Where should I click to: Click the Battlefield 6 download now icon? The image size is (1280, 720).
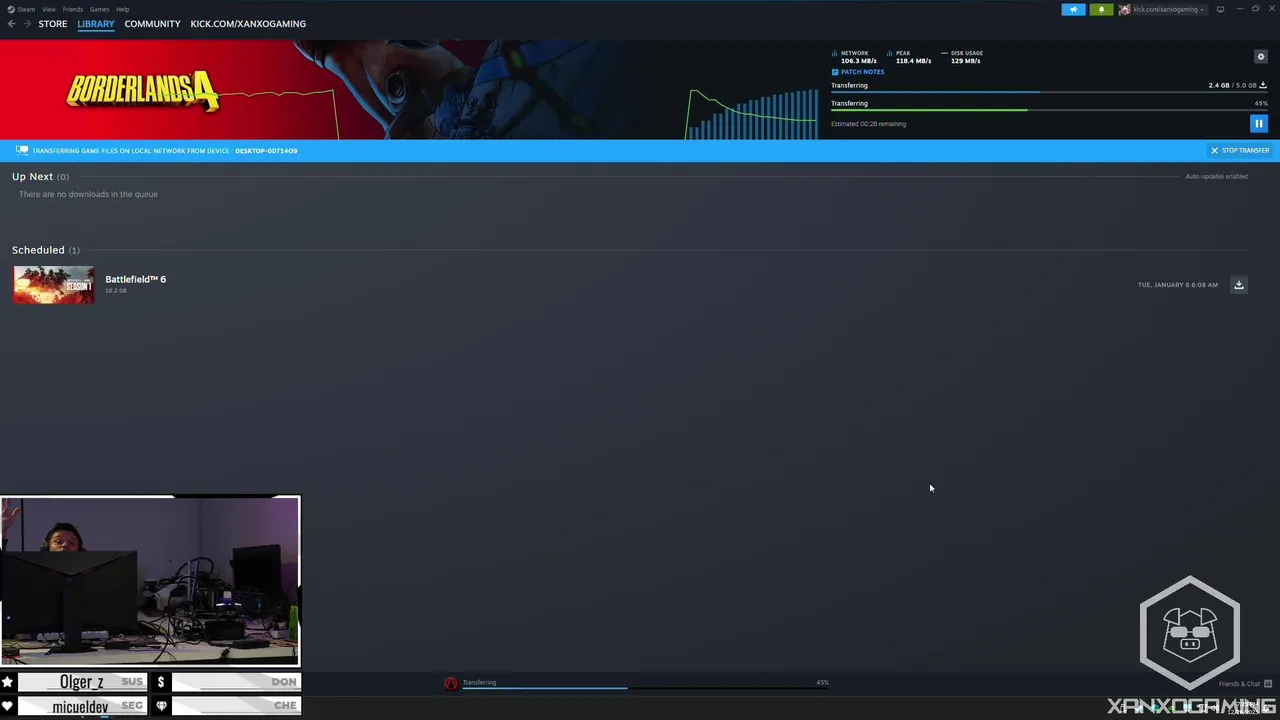click(1238, 285)
